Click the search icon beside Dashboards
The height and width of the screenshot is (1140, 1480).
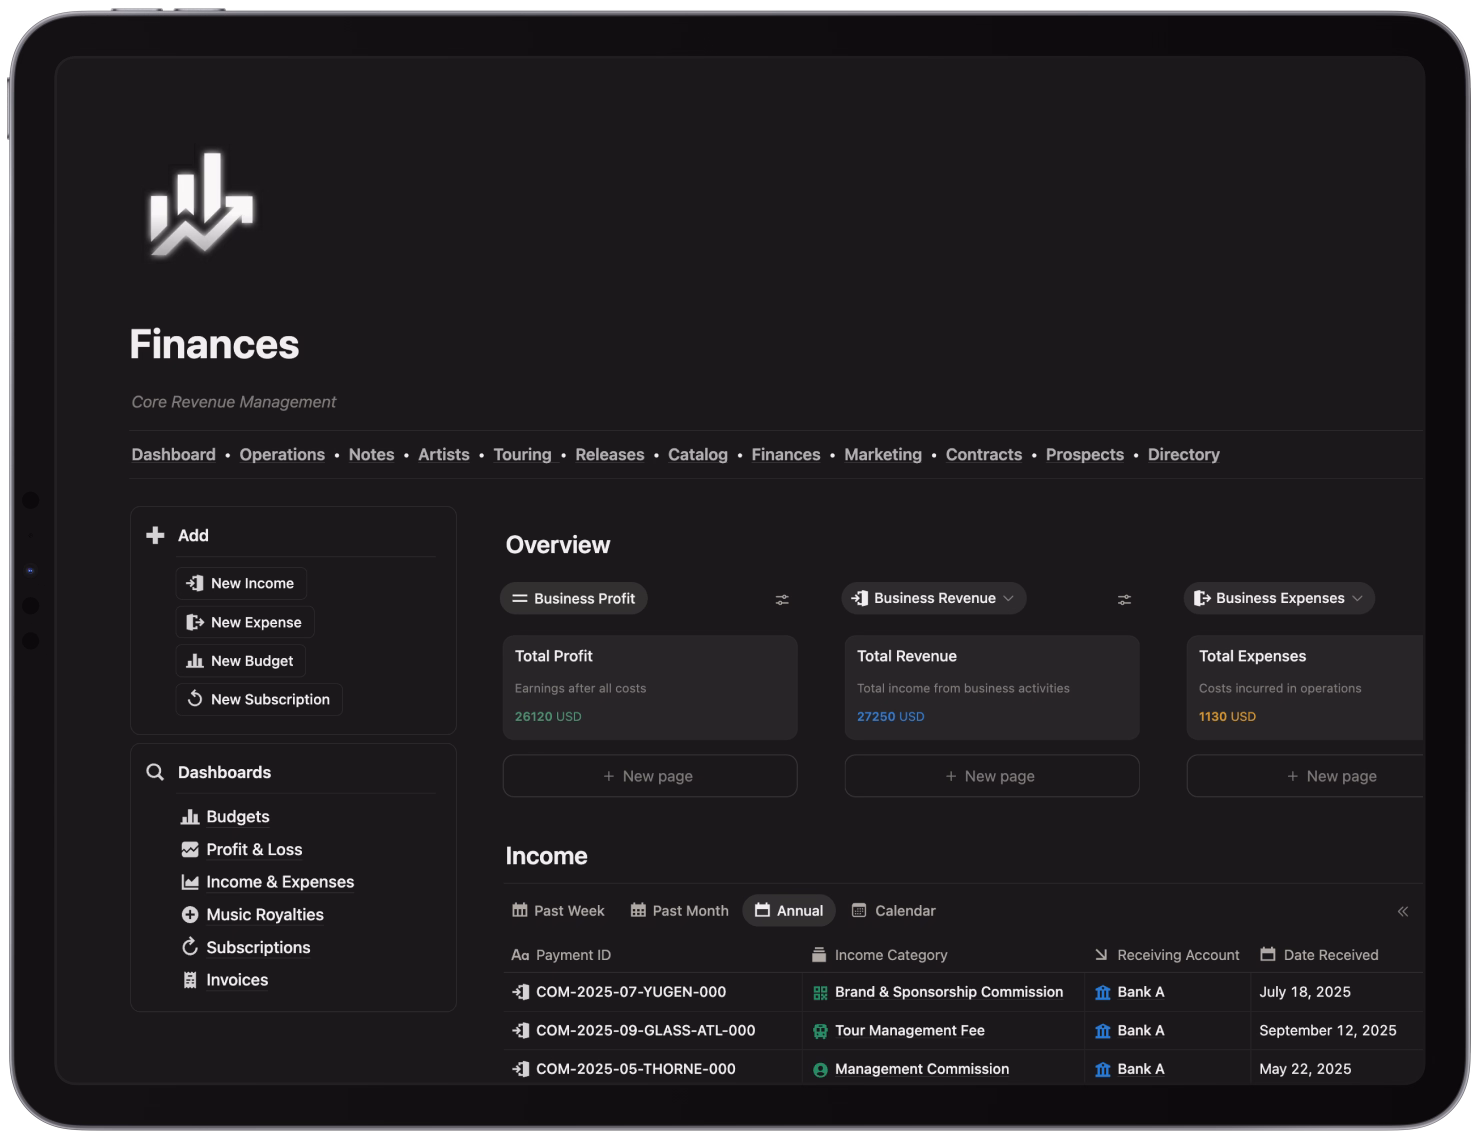click(155, 771)
